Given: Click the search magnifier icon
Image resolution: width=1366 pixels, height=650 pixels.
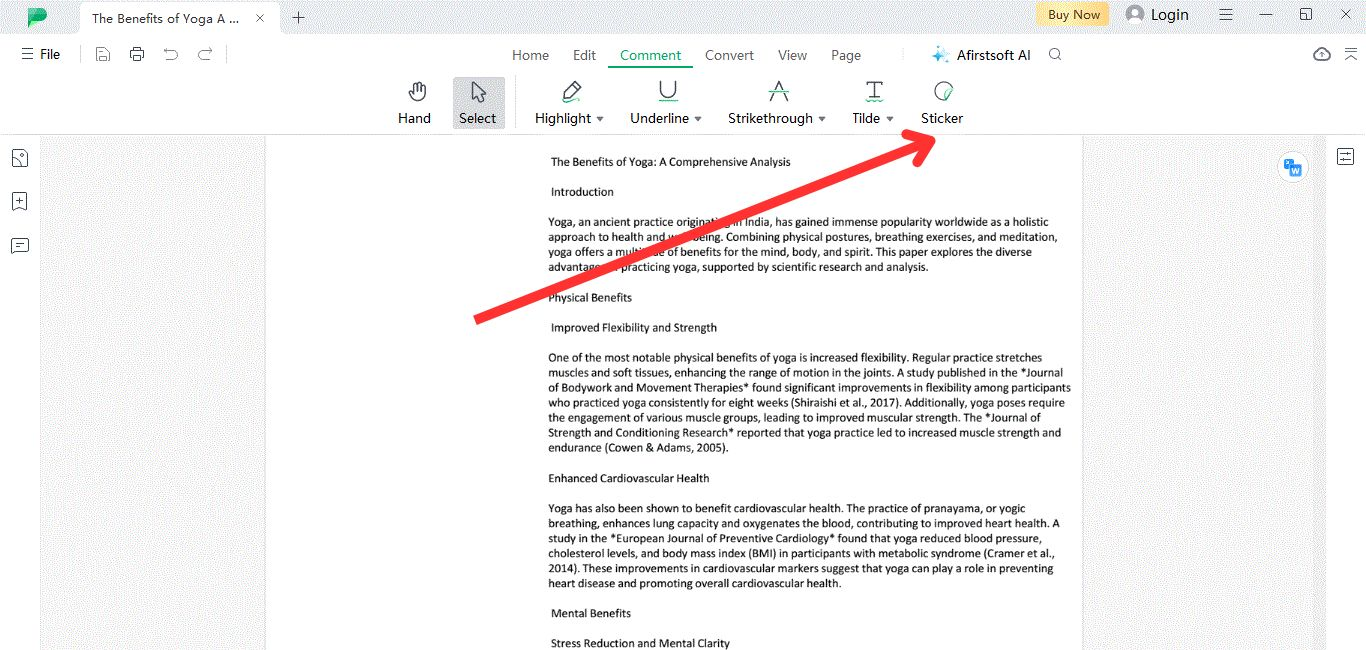Looking at the screenshot, I should point(1055,54).
